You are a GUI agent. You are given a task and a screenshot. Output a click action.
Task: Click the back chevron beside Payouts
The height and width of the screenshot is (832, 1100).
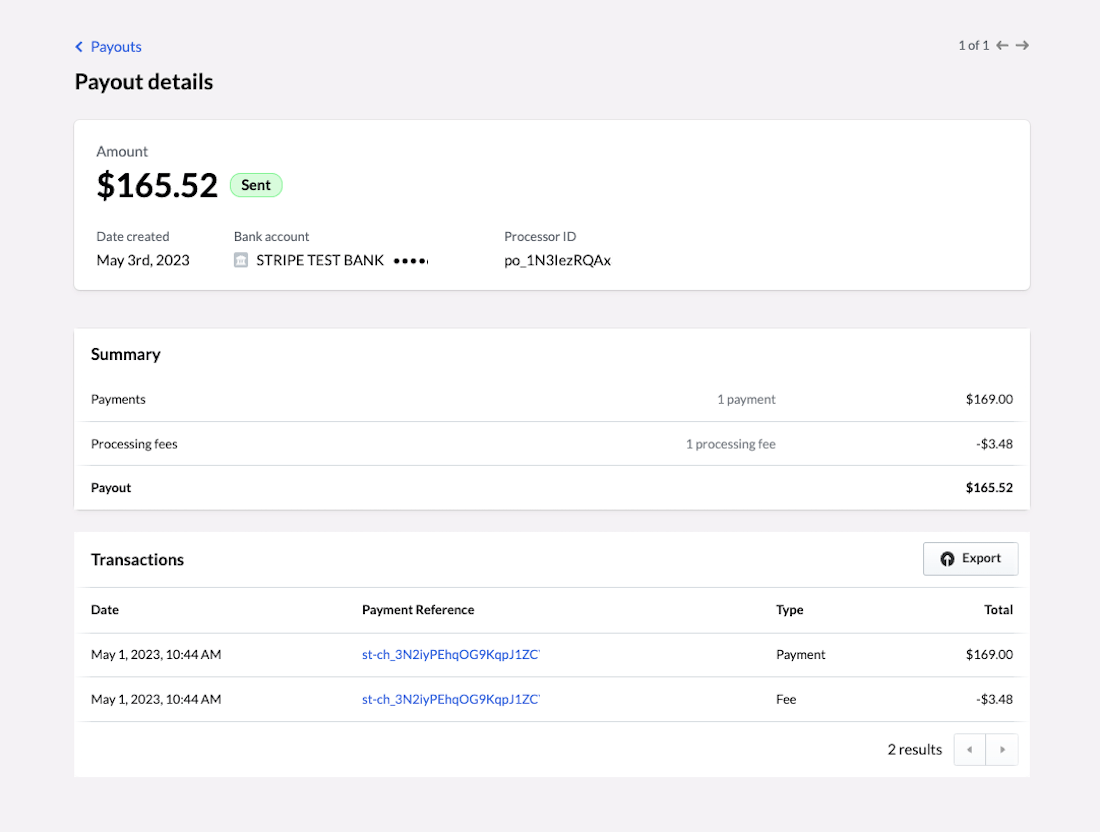(x=79, y=46)
